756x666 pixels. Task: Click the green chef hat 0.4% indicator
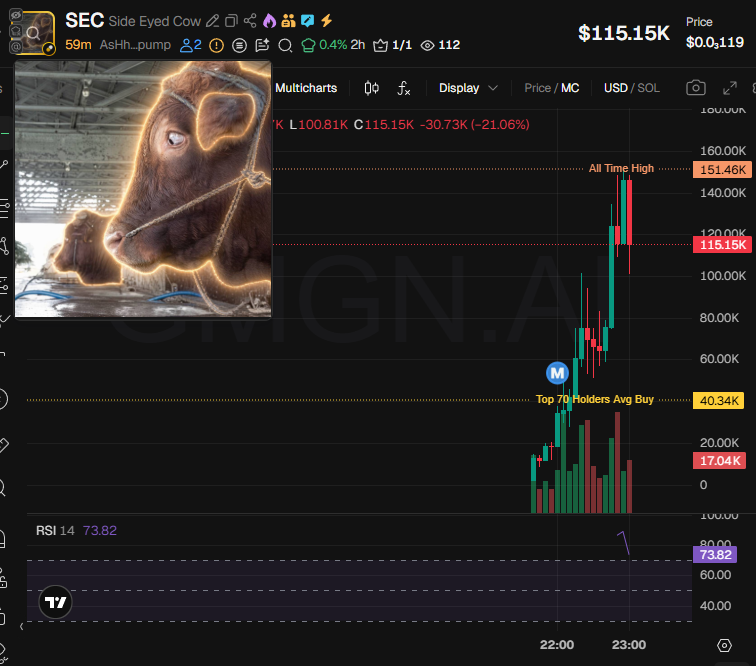(324, 45)
